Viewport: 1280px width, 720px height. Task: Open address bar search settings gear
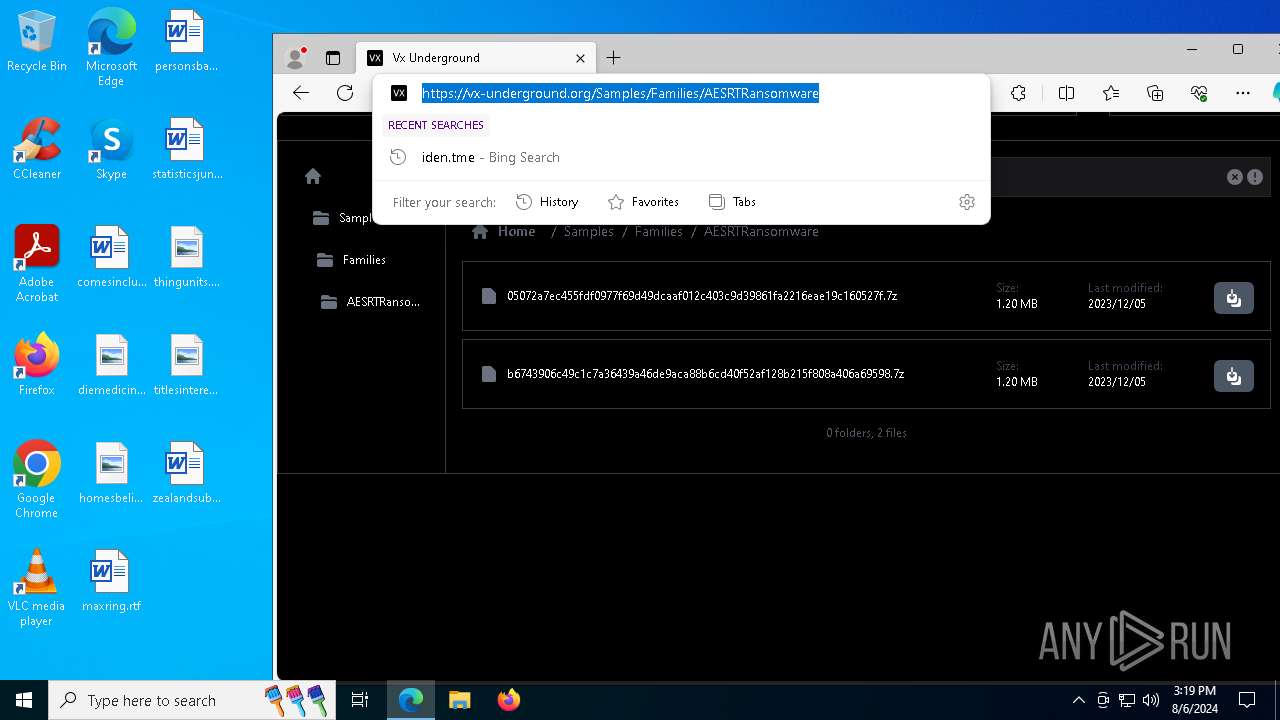click(967, 202)
